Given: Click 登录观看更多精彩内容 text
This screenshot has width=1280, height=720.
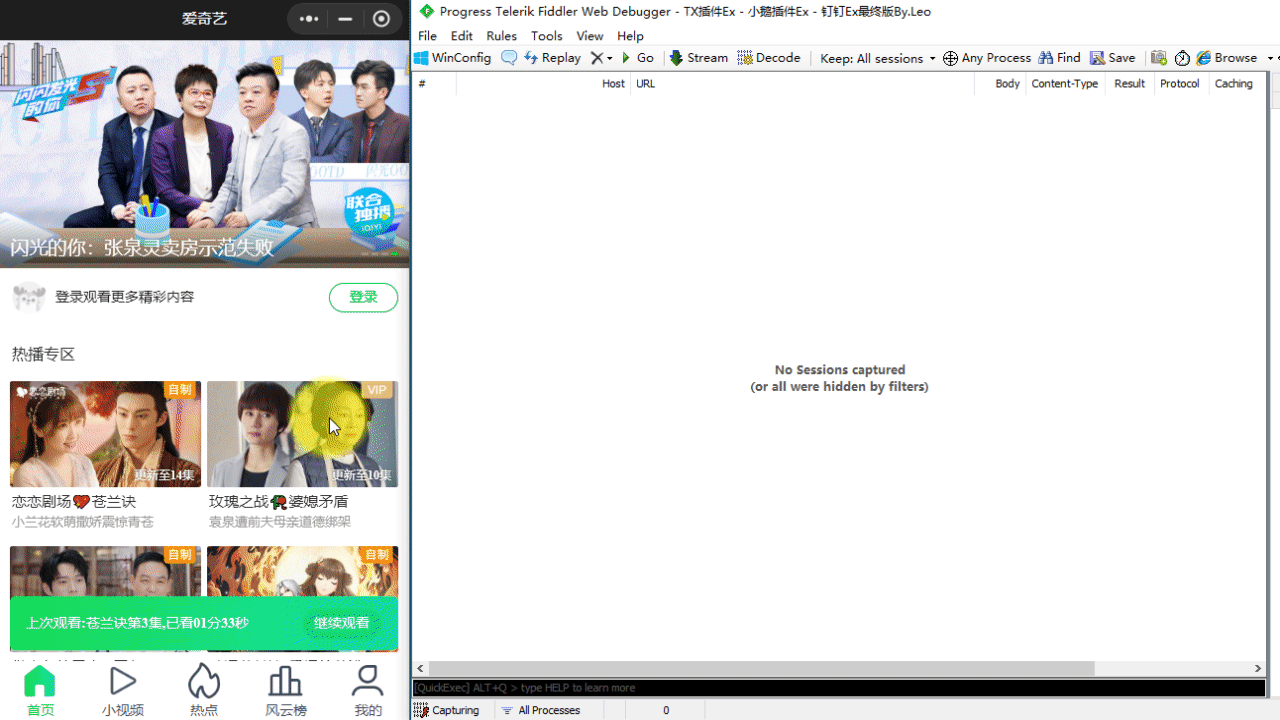Looking at the screenshot, I should point(125,297).
